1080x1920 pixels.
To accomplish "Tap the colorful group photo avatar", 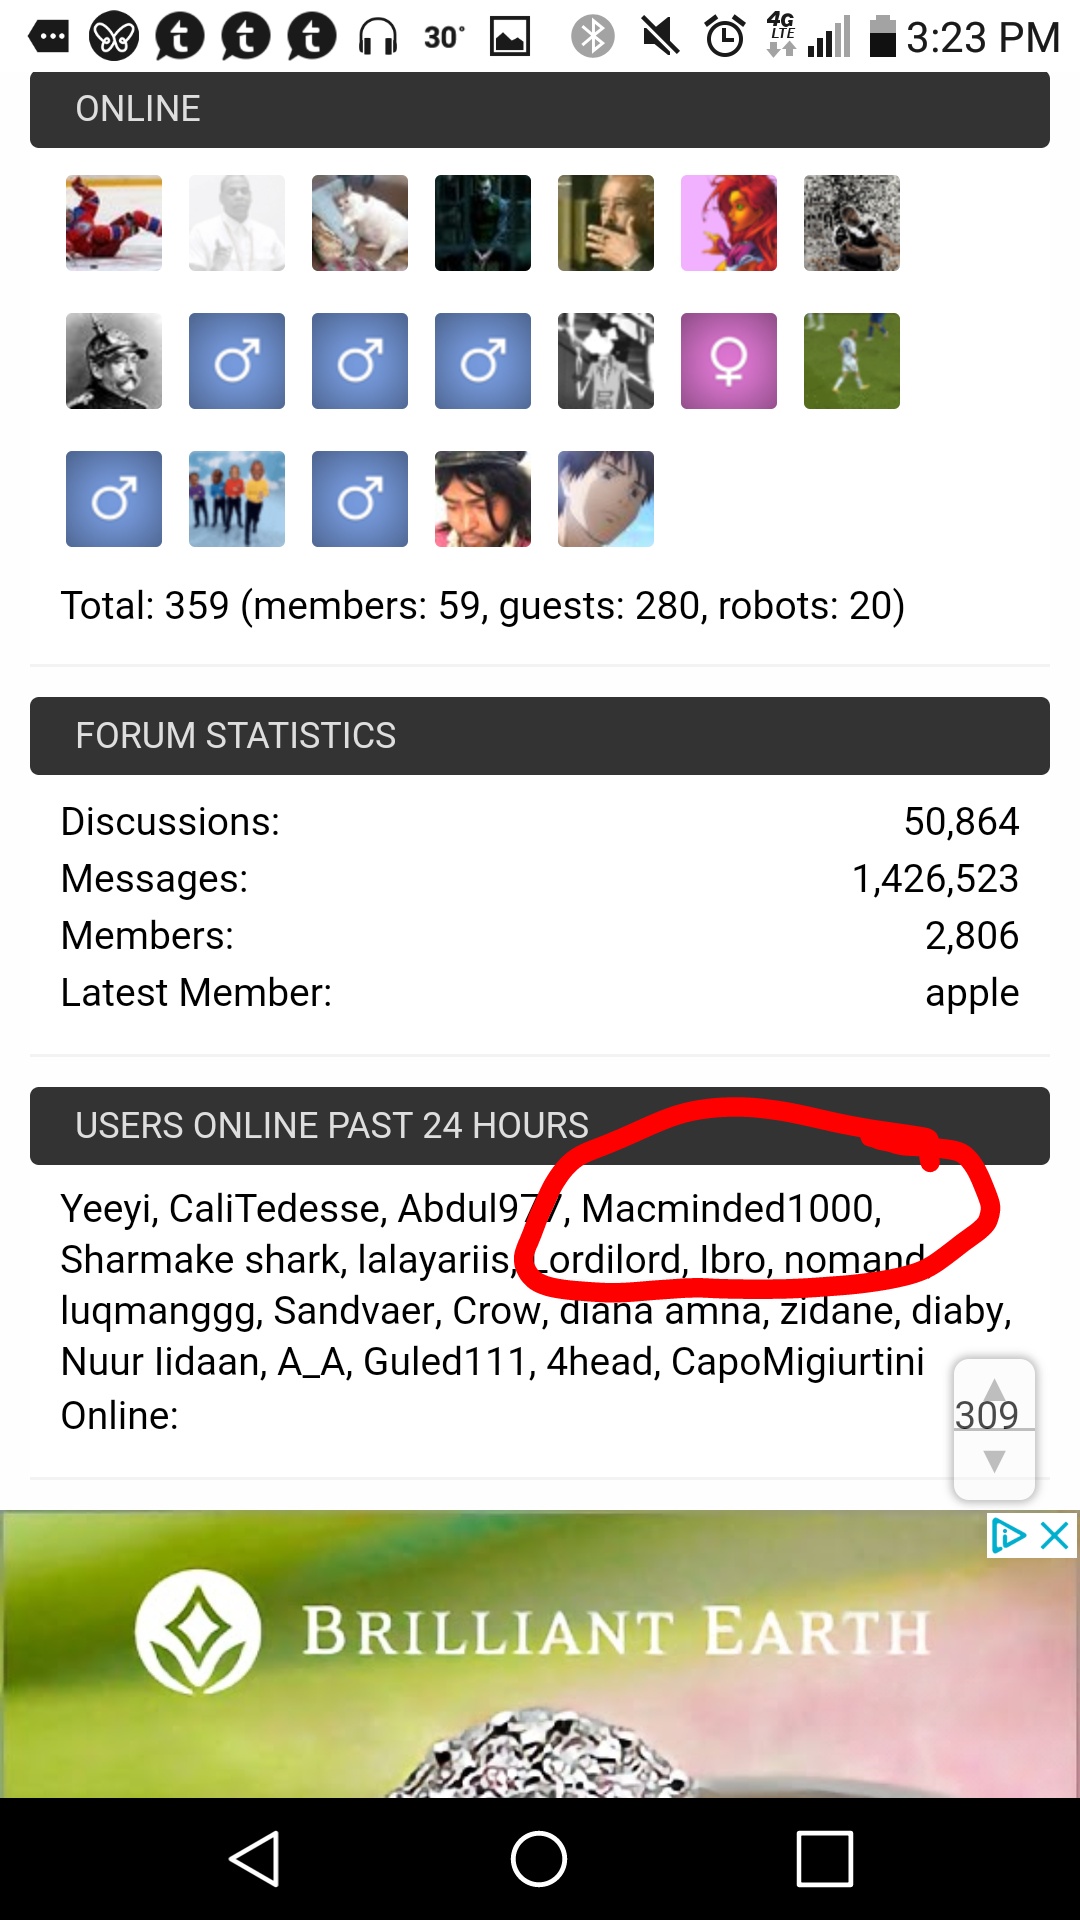I will 237,499.
